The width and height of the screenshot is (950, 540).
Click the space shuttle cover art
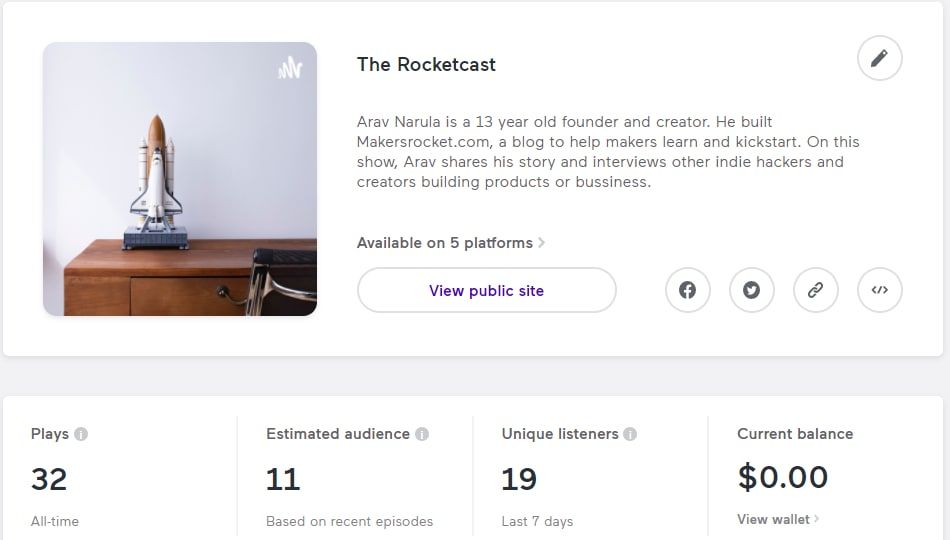[x=180, y=179]
